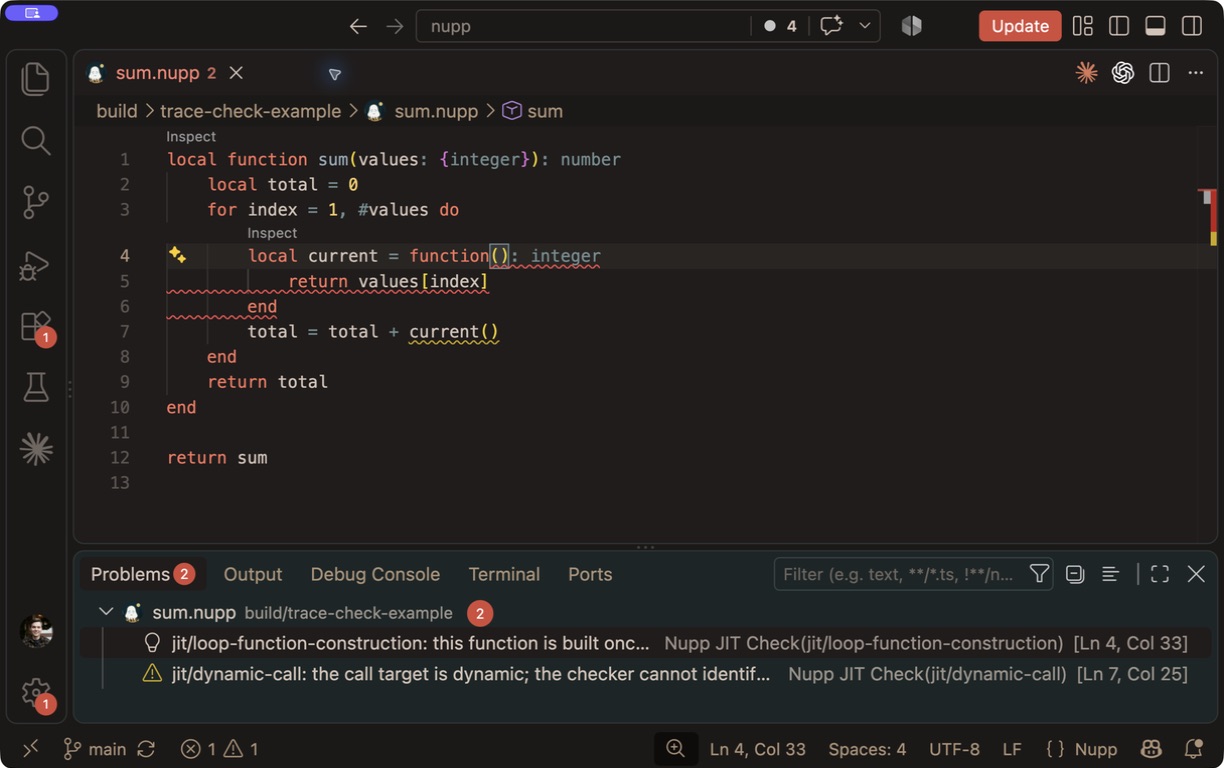
Task: Open the Source Control view
Action: pos(36,203)
